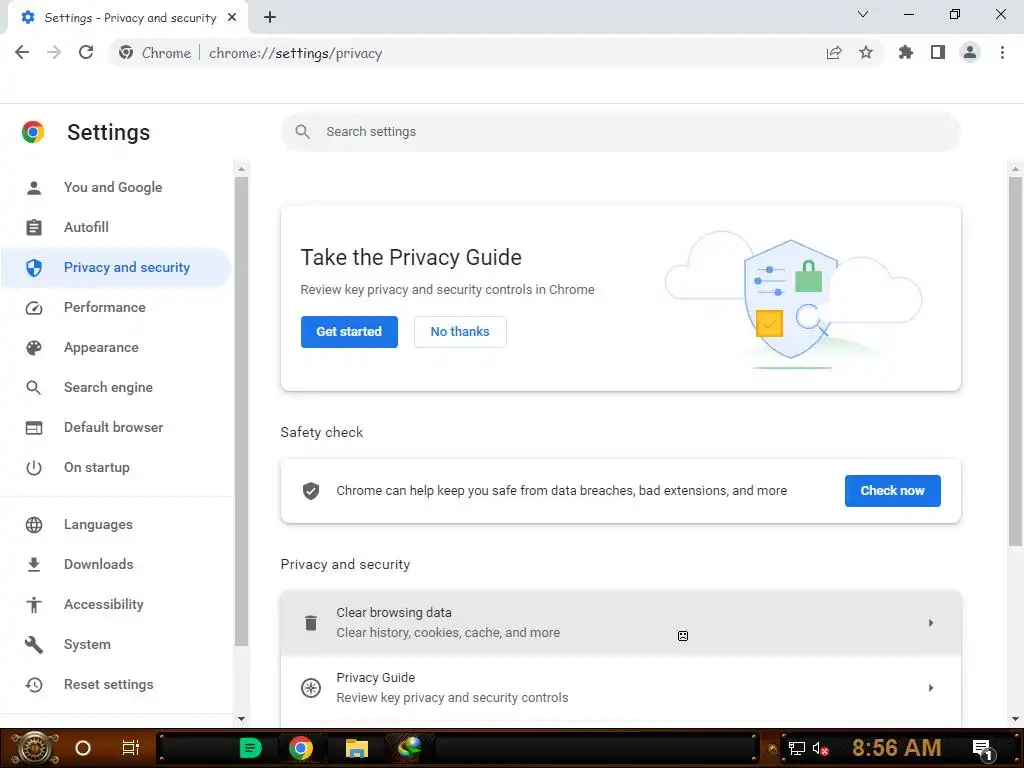Open Search engine settings

coord(116,387)
